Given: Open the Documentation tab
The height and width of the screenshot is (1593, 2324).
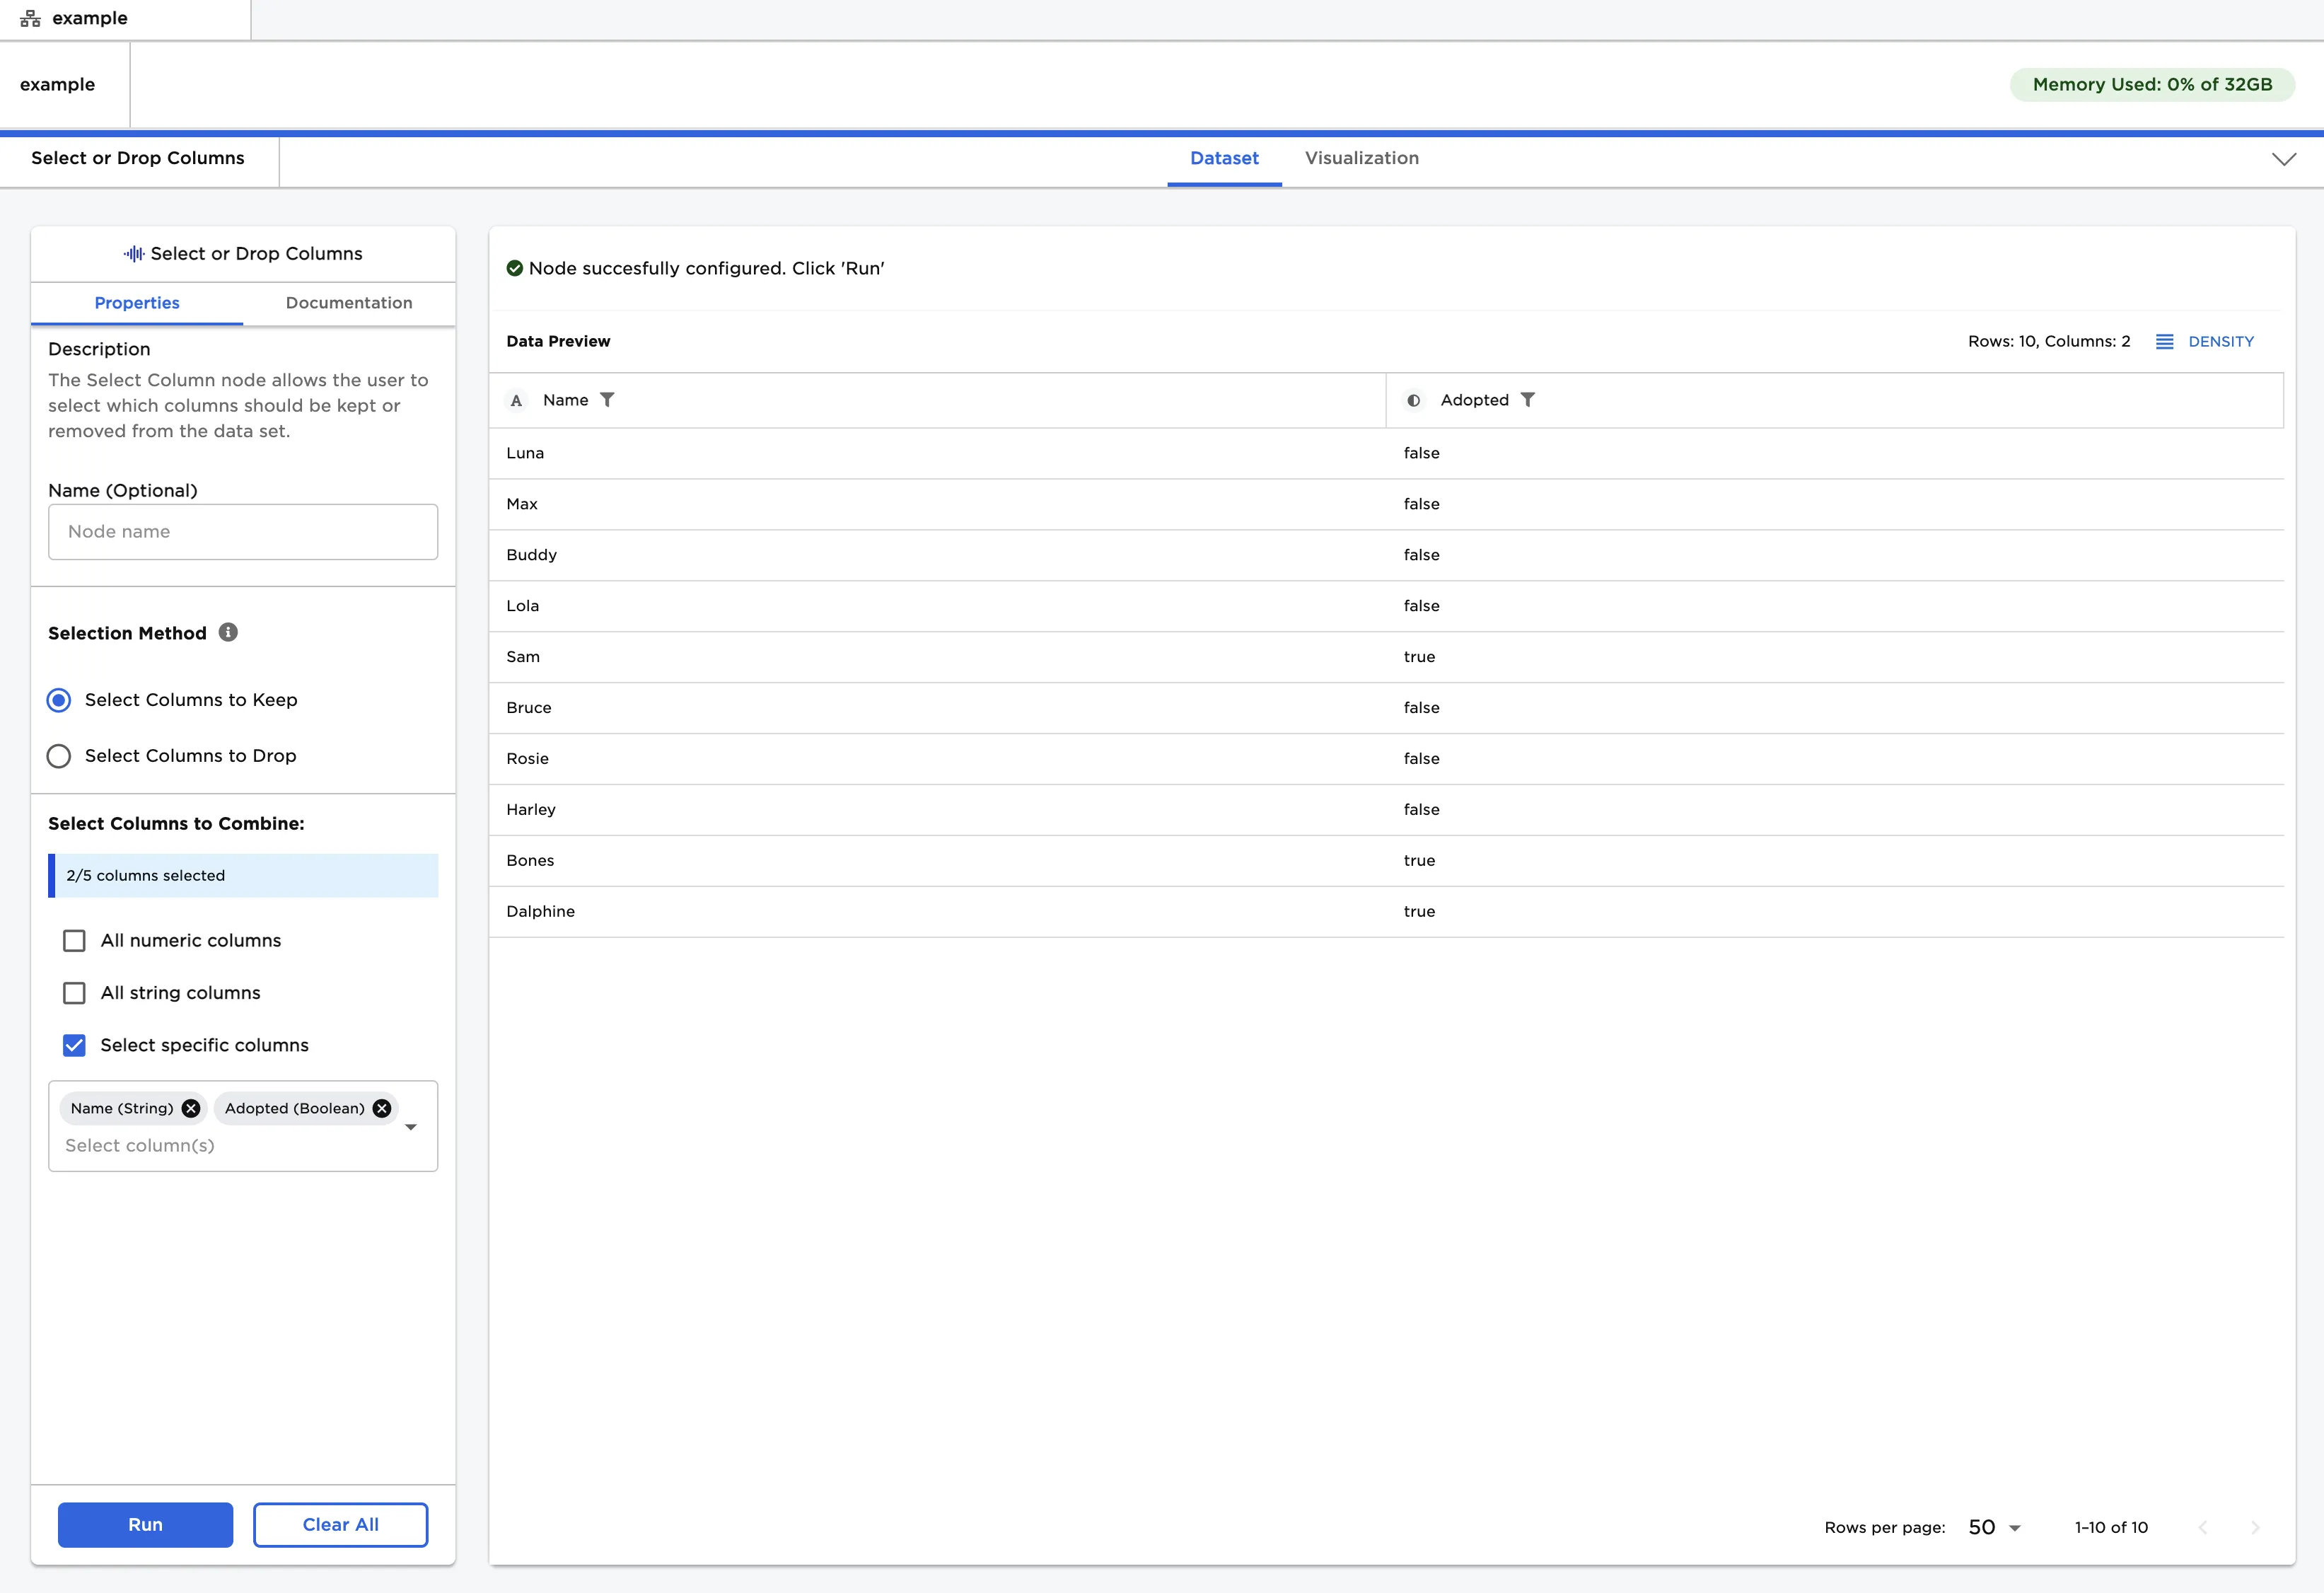Looking at the screenshot, I should [x=348, y=303].
